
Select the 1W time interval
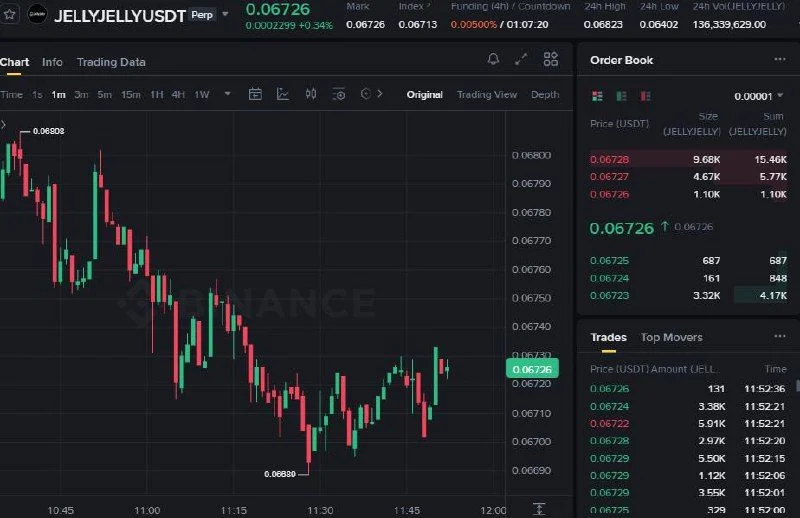pyautogui.click(x=202, y=95)
